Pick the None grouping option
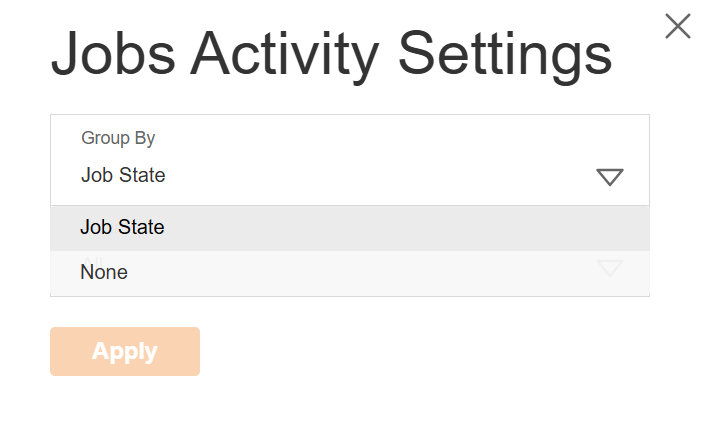The height and width of the screenshot is (431, 707). click(x=104, y=272)
